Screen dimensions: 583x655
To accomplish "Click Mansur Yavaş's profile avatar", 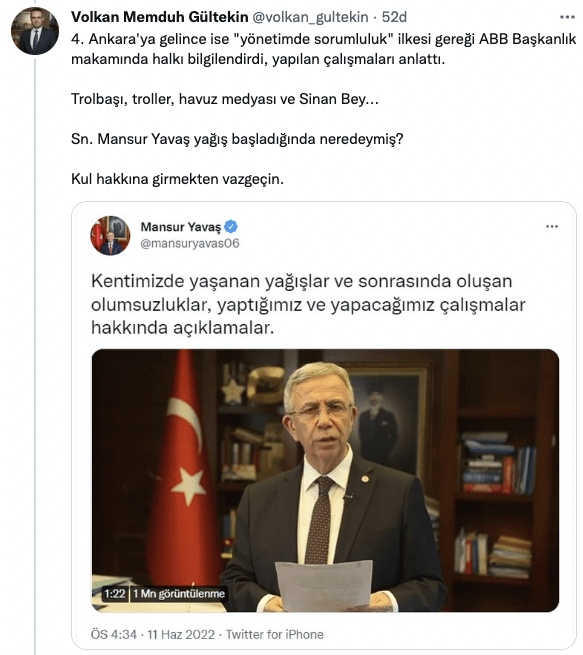I will coord(110,236).
